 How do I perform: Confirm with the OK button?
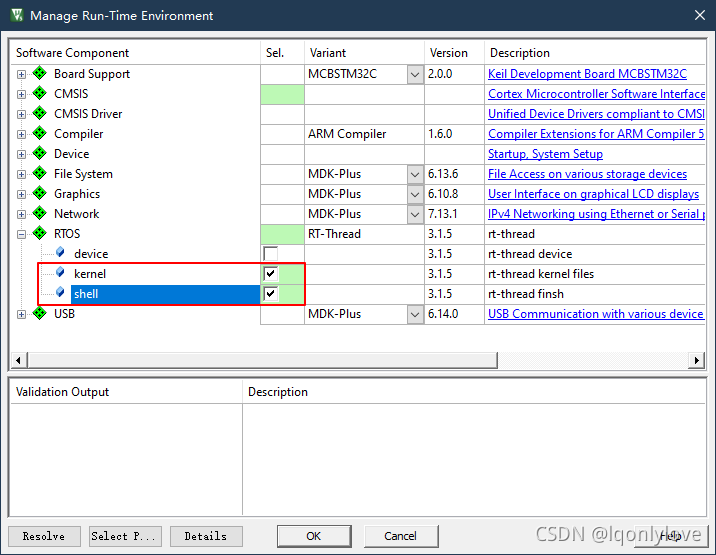(x=314, y=536)
